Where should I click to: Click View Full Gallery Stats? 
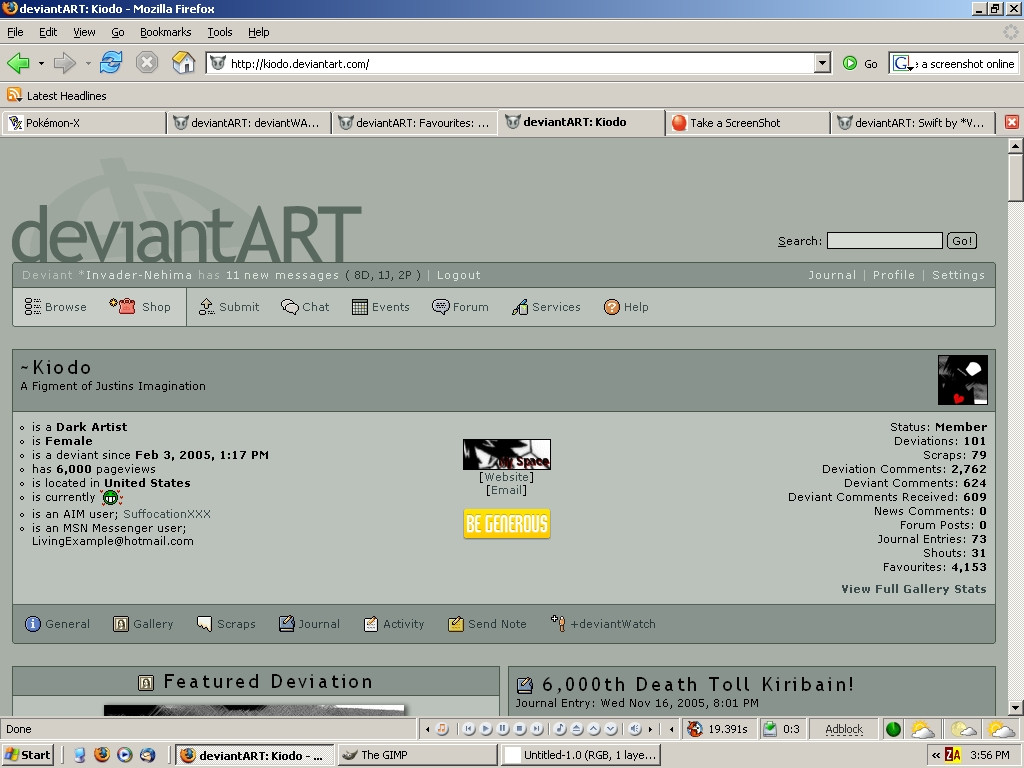pos(914,589)
